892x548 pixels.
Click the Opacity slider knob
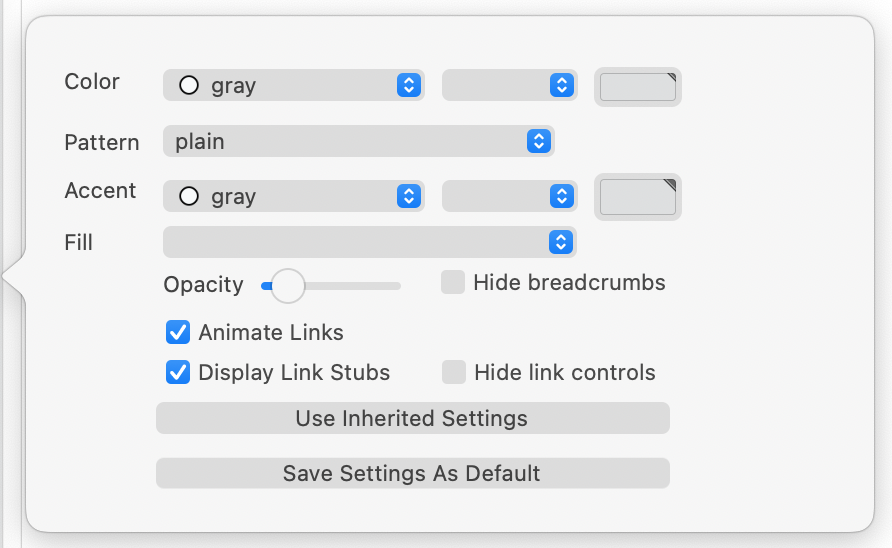click(x=288, y=286)
